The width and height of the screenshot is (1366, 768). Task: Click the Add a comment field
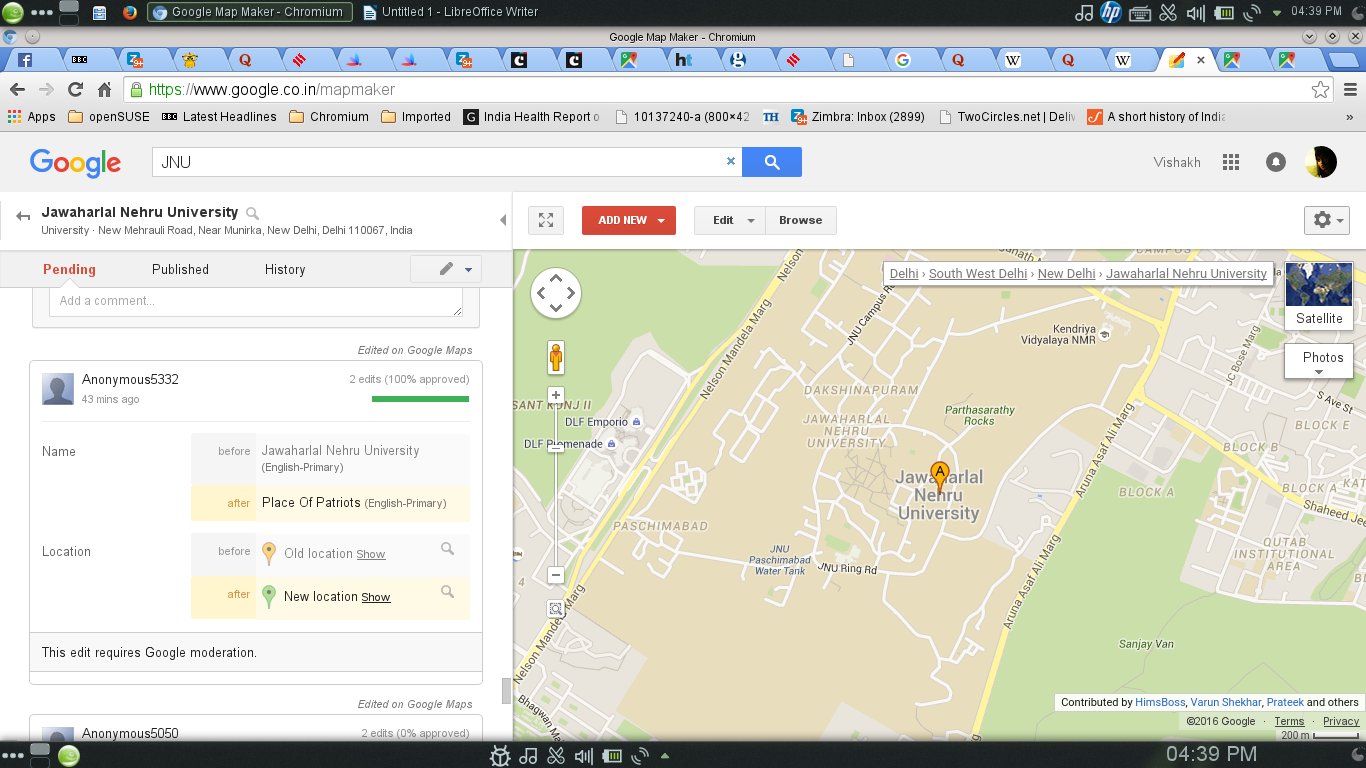click(x=256, y=301)
